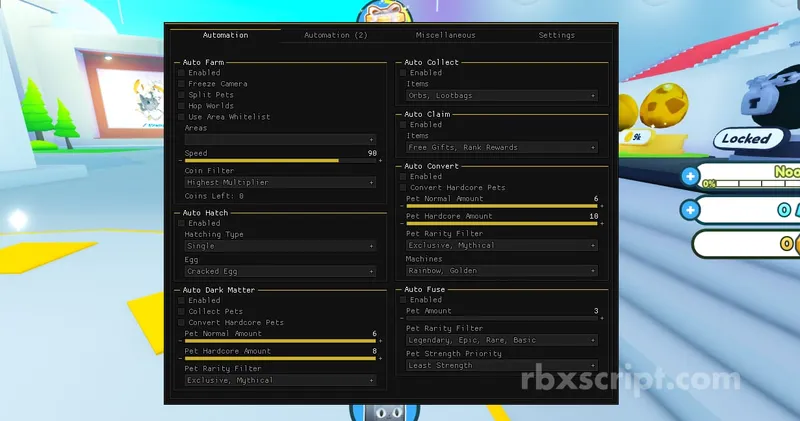The image size is (800, 421).
Task: Toggle Freeze Camera option
Action: 181,84
